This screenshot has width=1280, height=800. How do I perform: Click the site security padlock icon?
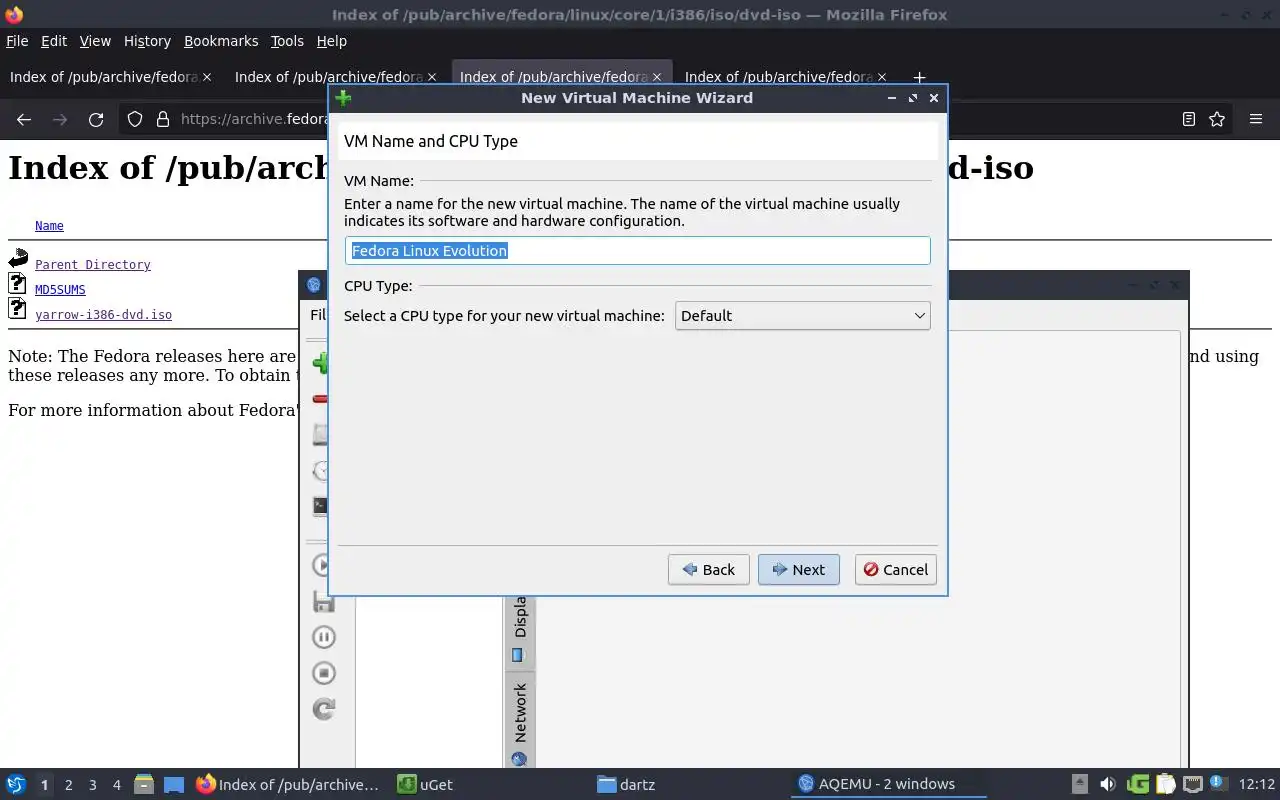(x=163, y=119)
